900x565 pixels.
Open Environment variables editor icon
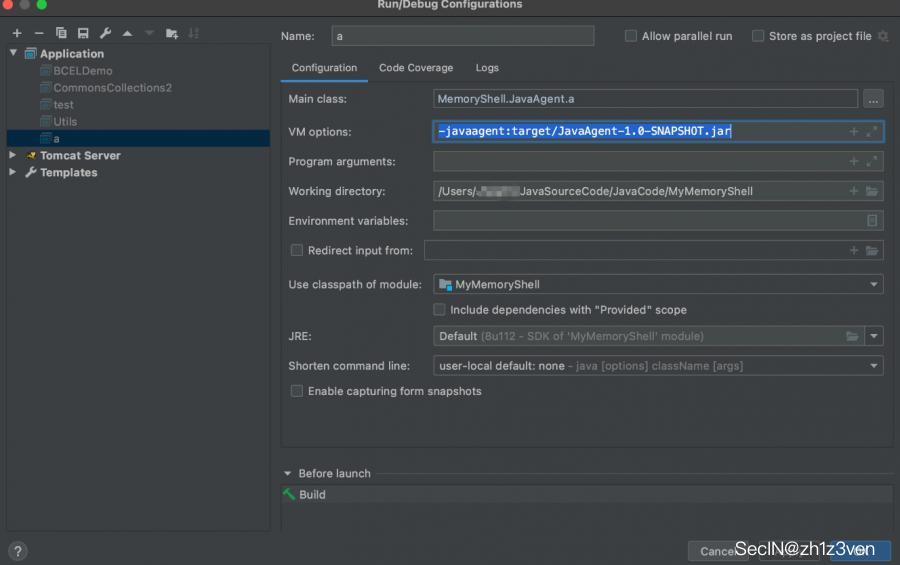click(x=872, y=221)
